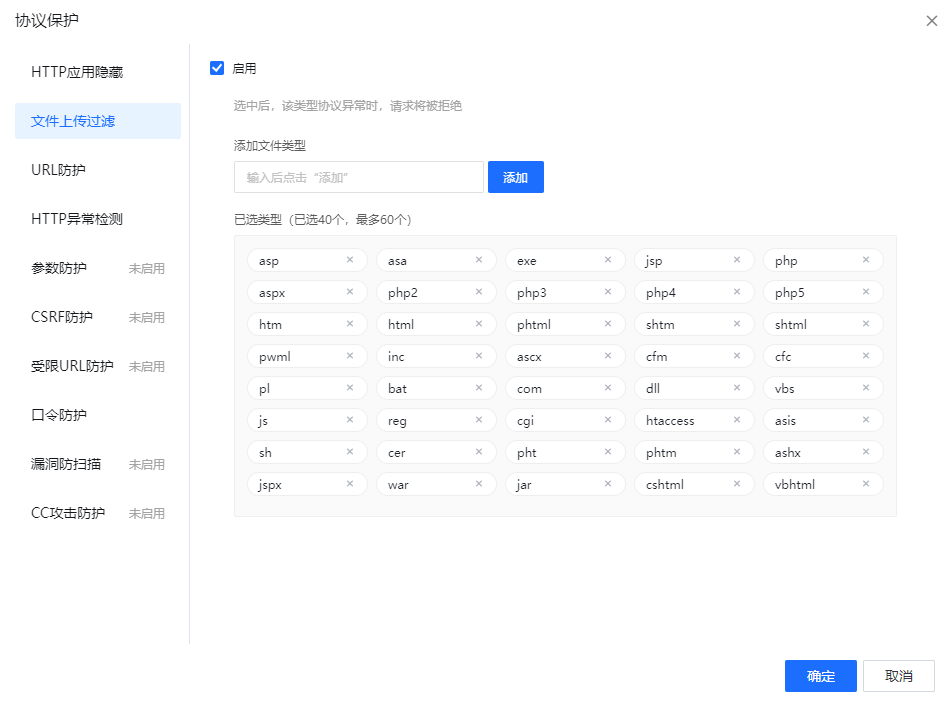Remove the vbs file type tag

pyautogui.click(x=866, y=388)
